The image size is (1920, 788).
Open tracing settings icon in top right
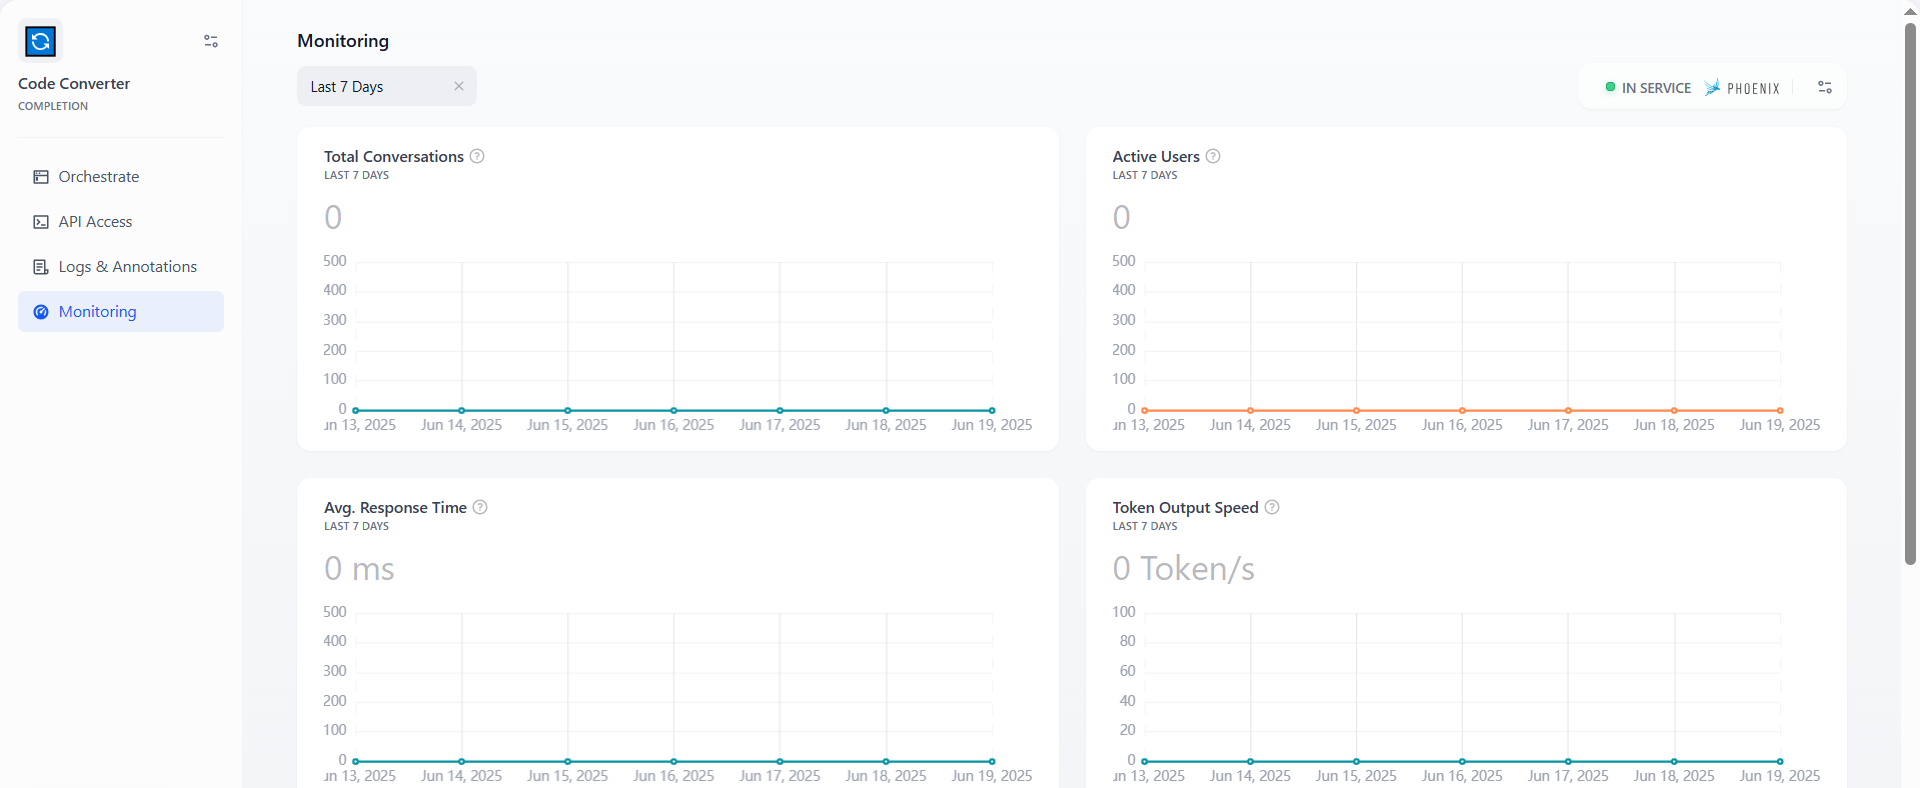[1825, 88]
